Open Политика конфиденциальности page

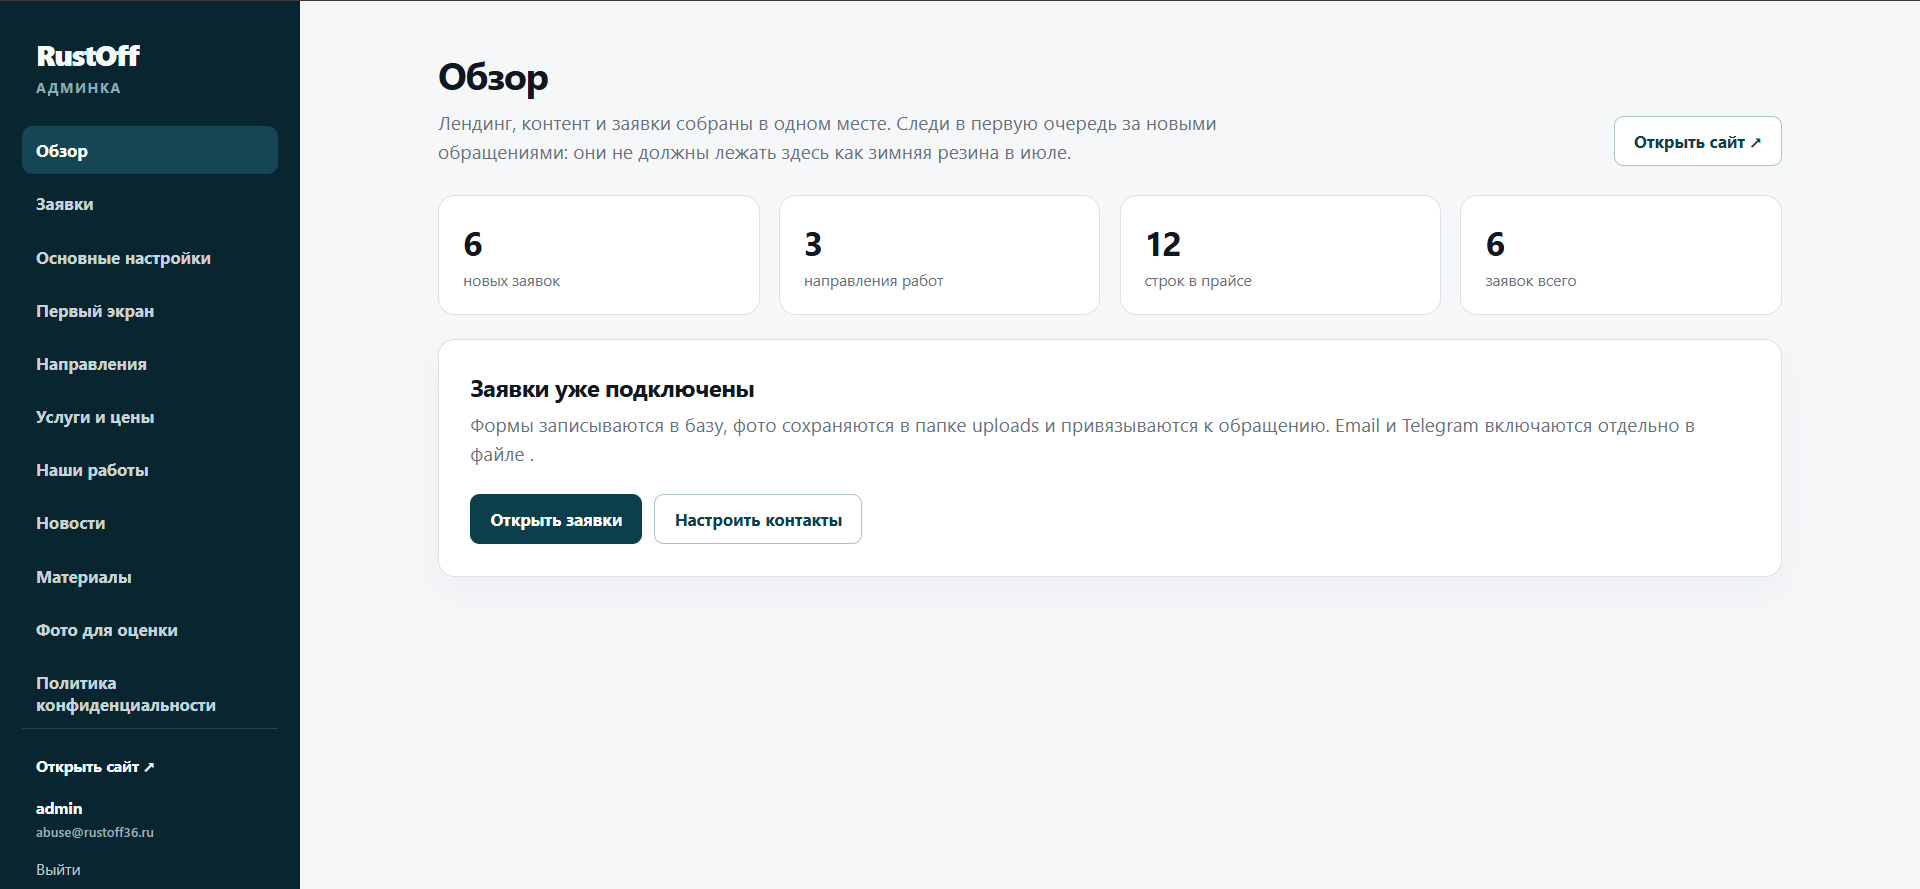click(x=150, y=694)
